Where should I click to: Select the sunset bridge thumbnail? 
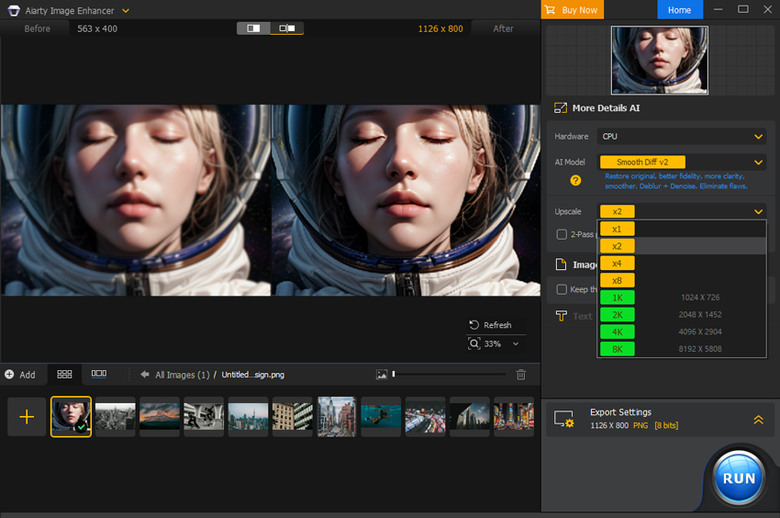point(159,416)
